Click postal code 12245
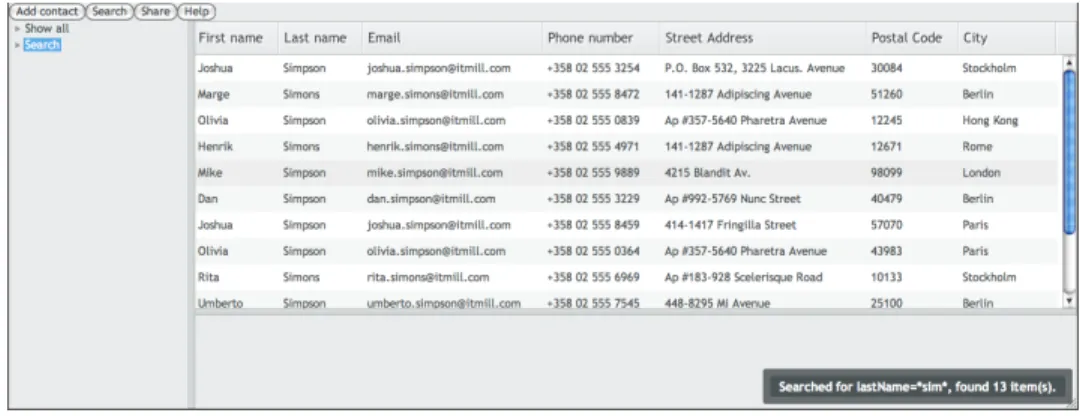1080x416 pixels. tap(886, 121)
